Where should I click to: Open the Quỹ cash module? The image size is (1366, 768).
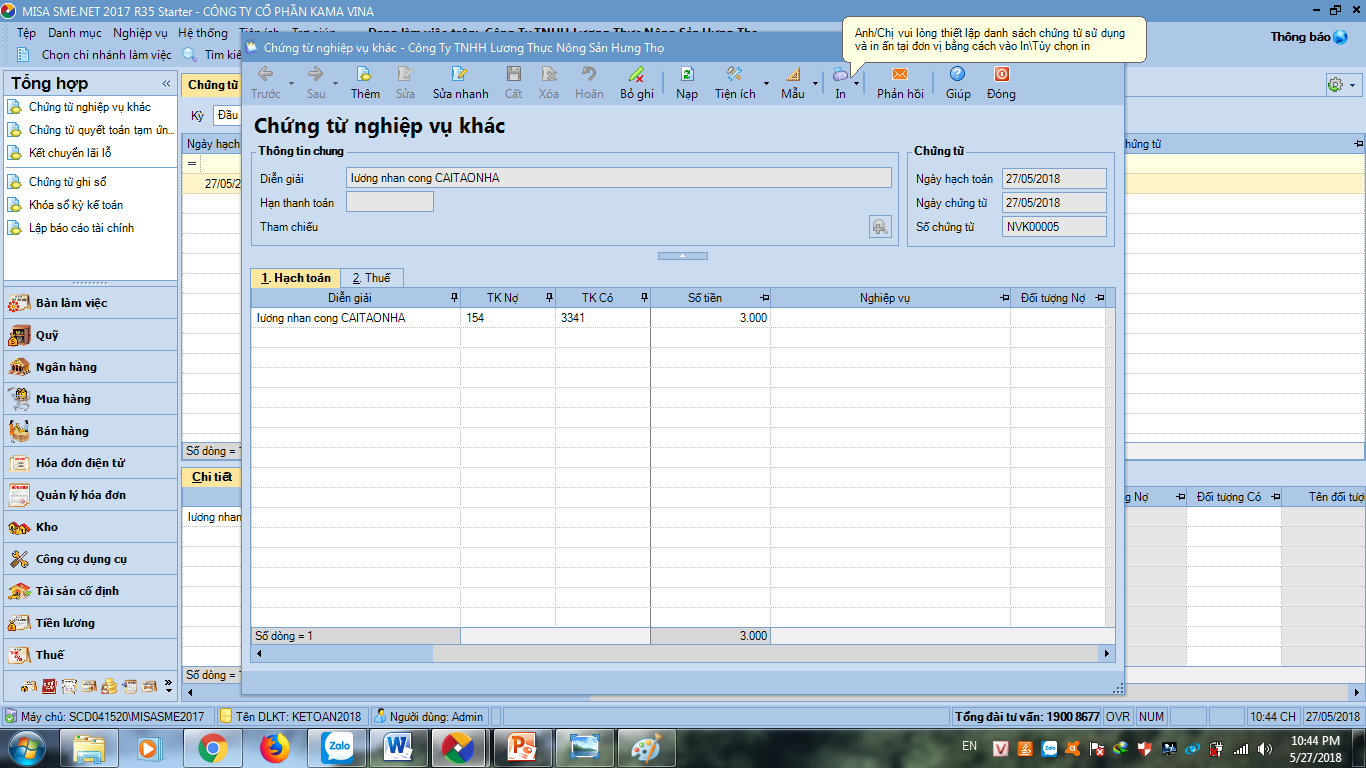tap(91, 335)
